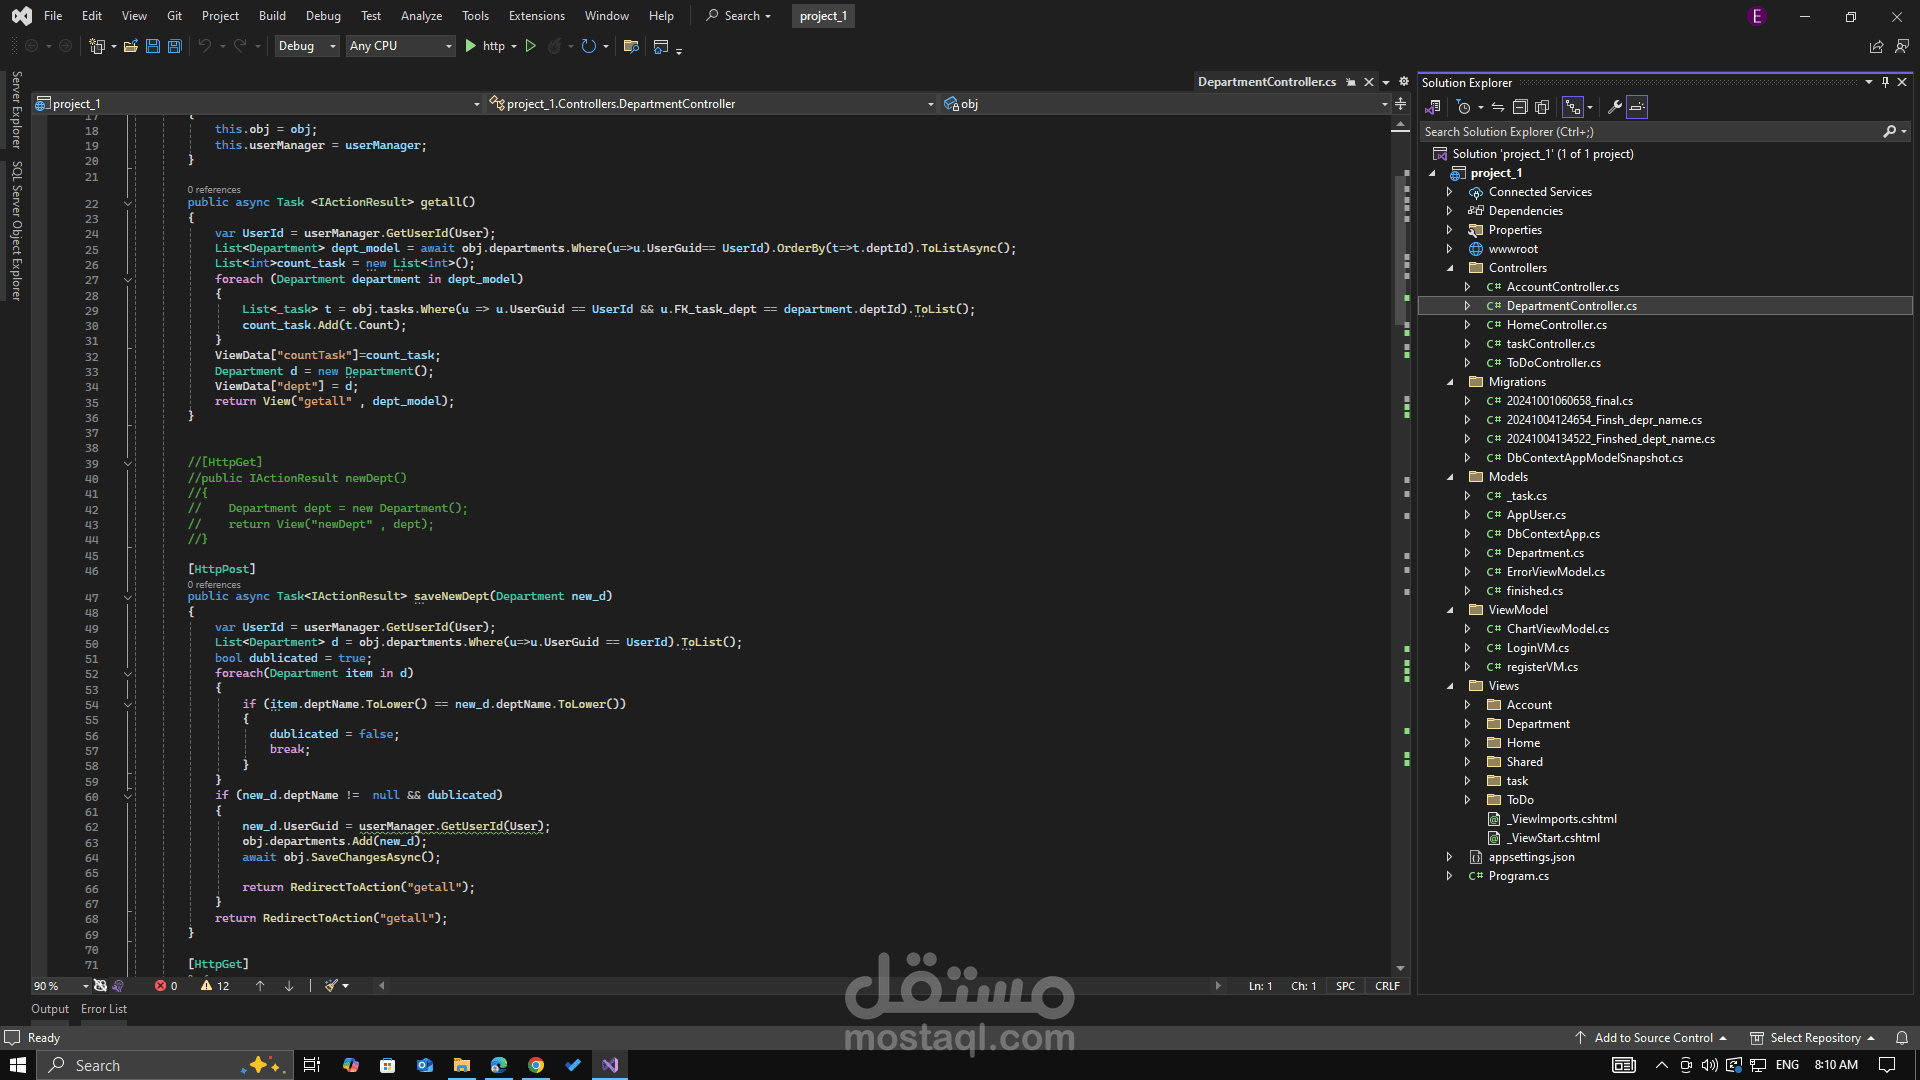Open Find in Files folder search icon
Screen dimensions: 1920x1080
point(631,46)
